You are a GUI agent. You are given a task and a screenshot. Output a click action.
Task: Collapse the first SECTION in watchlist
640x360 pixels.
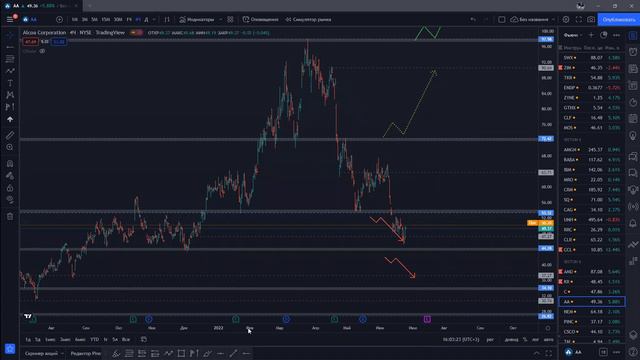pos(572,140)
